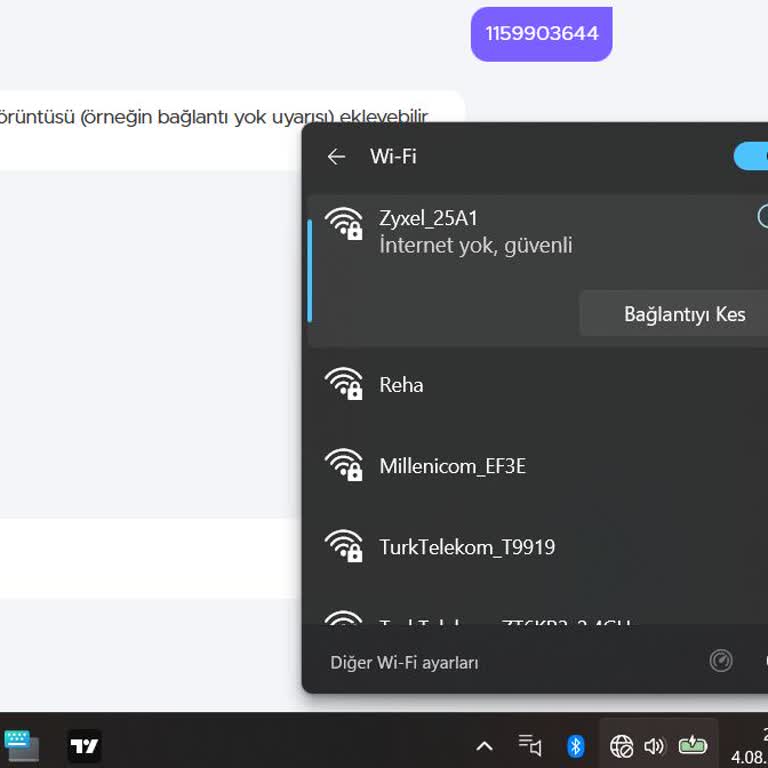Click the 'bağlantı yok uyarısı' chat message

(x=216, y=117)
